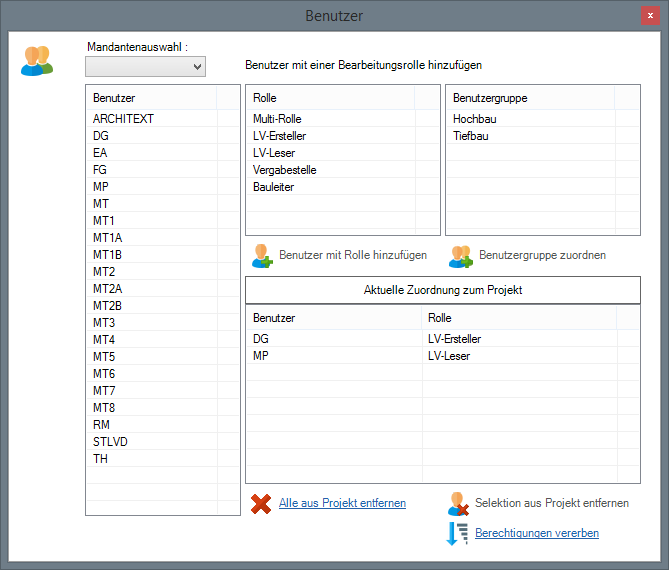This screenshot has width=669, height=570.
Task: Open the Mandantenauswahl dropdown
Action: (145, 67)
